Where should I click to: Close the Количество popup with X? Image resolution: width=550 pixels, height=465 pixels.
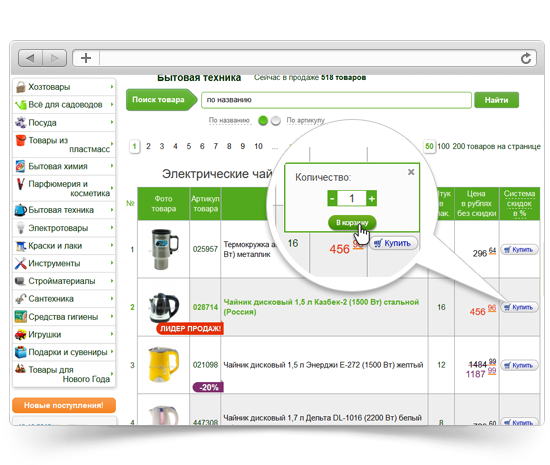411,172
